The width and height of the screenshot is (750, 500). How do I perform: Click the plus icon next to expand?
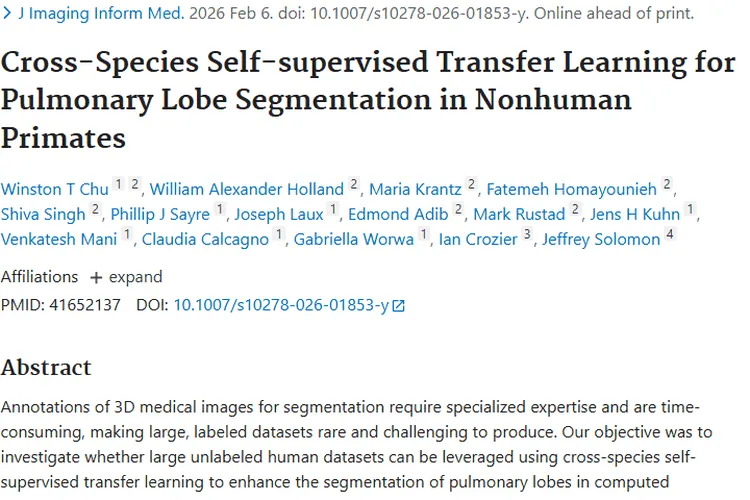coord(96,277)
